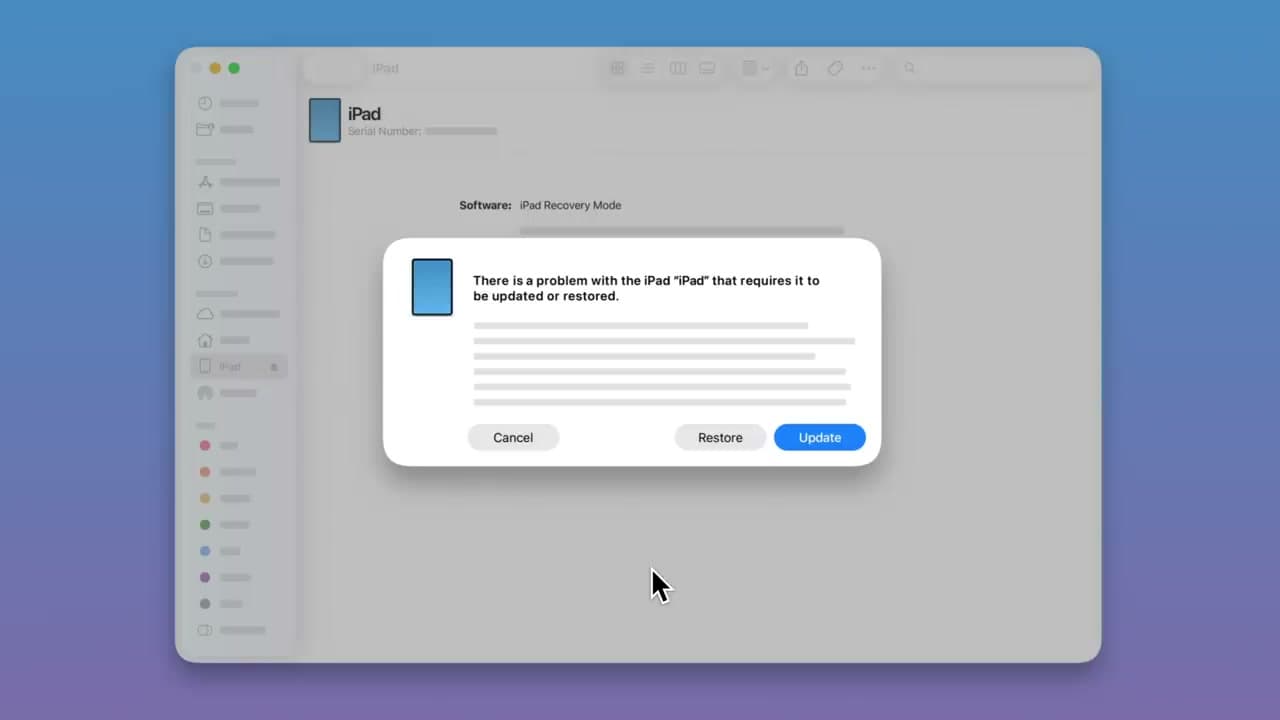The height and width of the screenshot is (720, 1280).
Task: Click the green zoom window button
Action: click(x=234, y=68)
